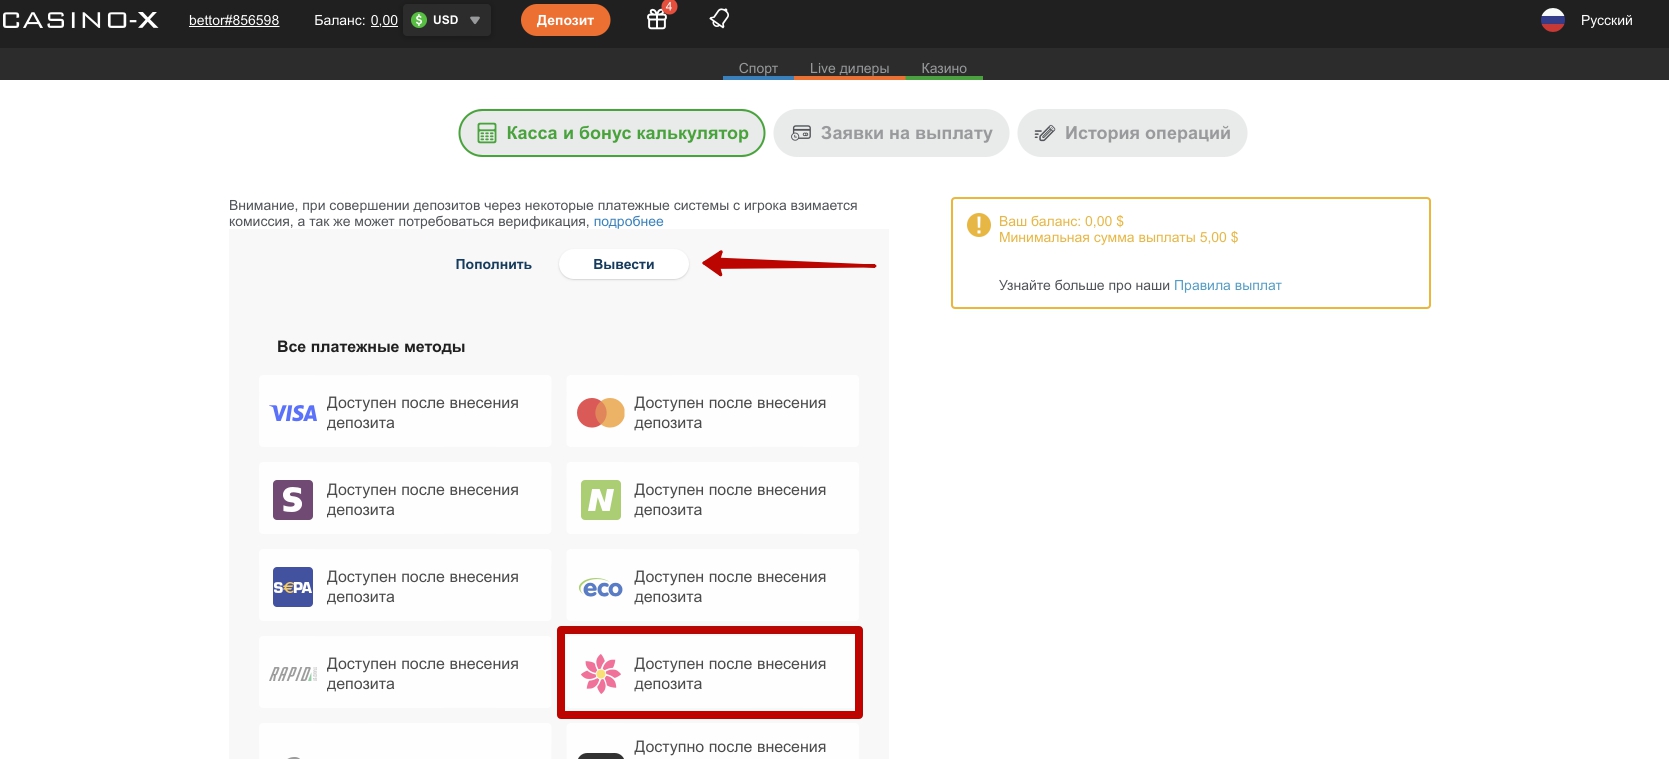Select the Mastercard payment method logo

pyautogui.click(x=601, y=412)
